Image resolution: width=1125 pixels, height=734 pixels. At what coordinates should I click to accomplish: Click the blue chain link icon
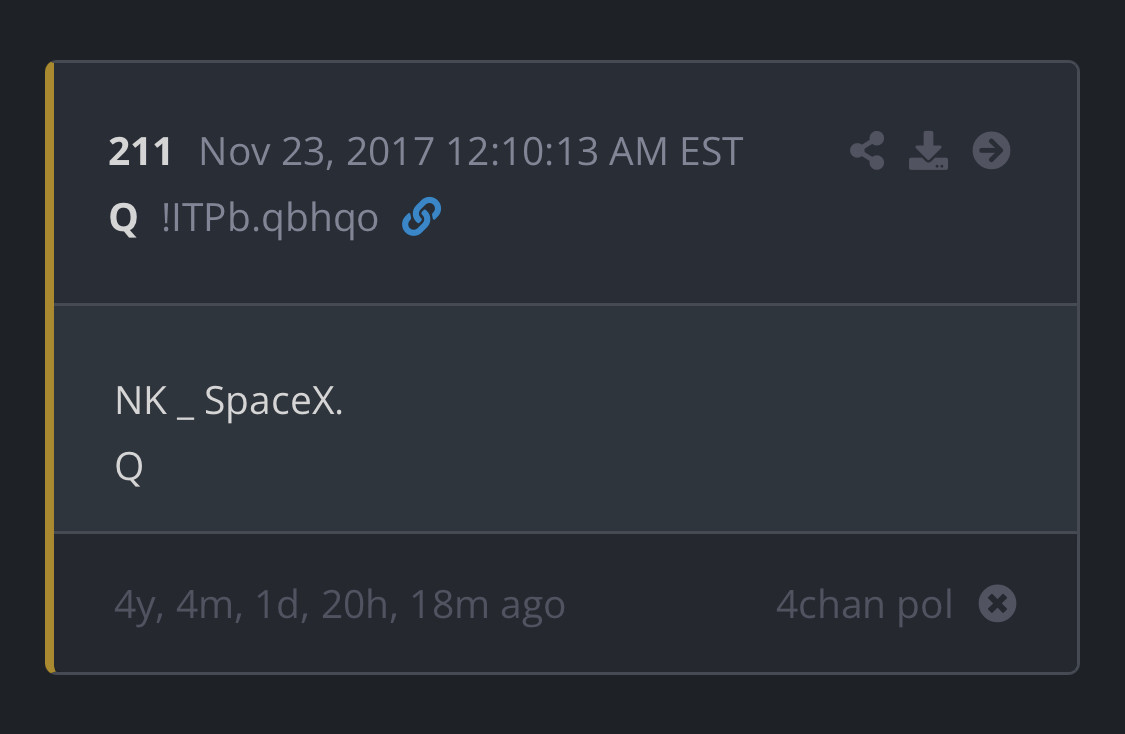(421, 217)
